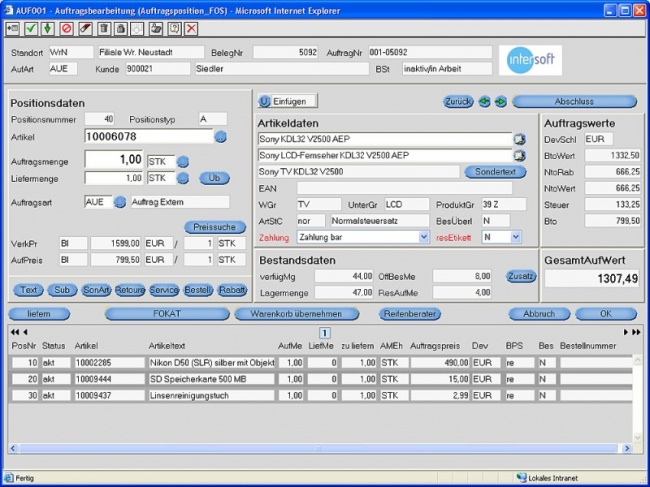Click the liefern button

click(x=39, y=314)
